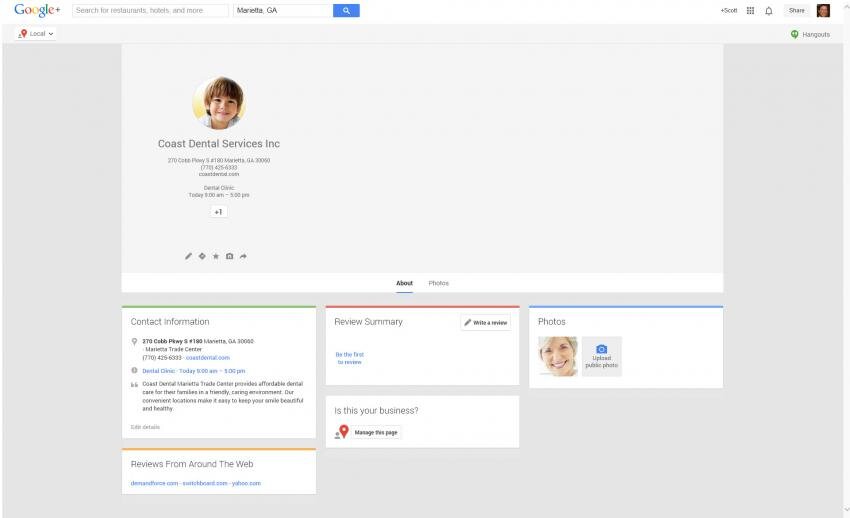This screenshot has height=518, width=850.
Task: Click the Manage this page button
Action: pyautogui.click(x=376, y=432)
